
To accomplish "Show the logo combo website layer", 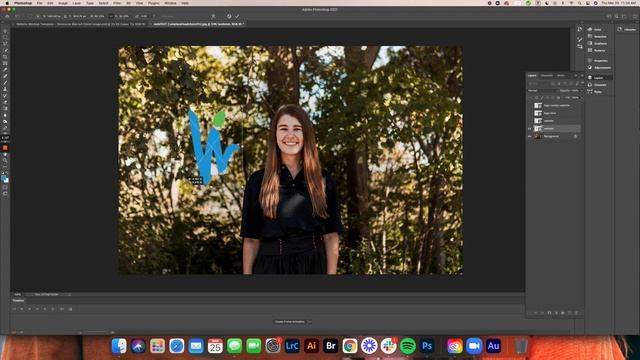I will click(x=530, y=105).
